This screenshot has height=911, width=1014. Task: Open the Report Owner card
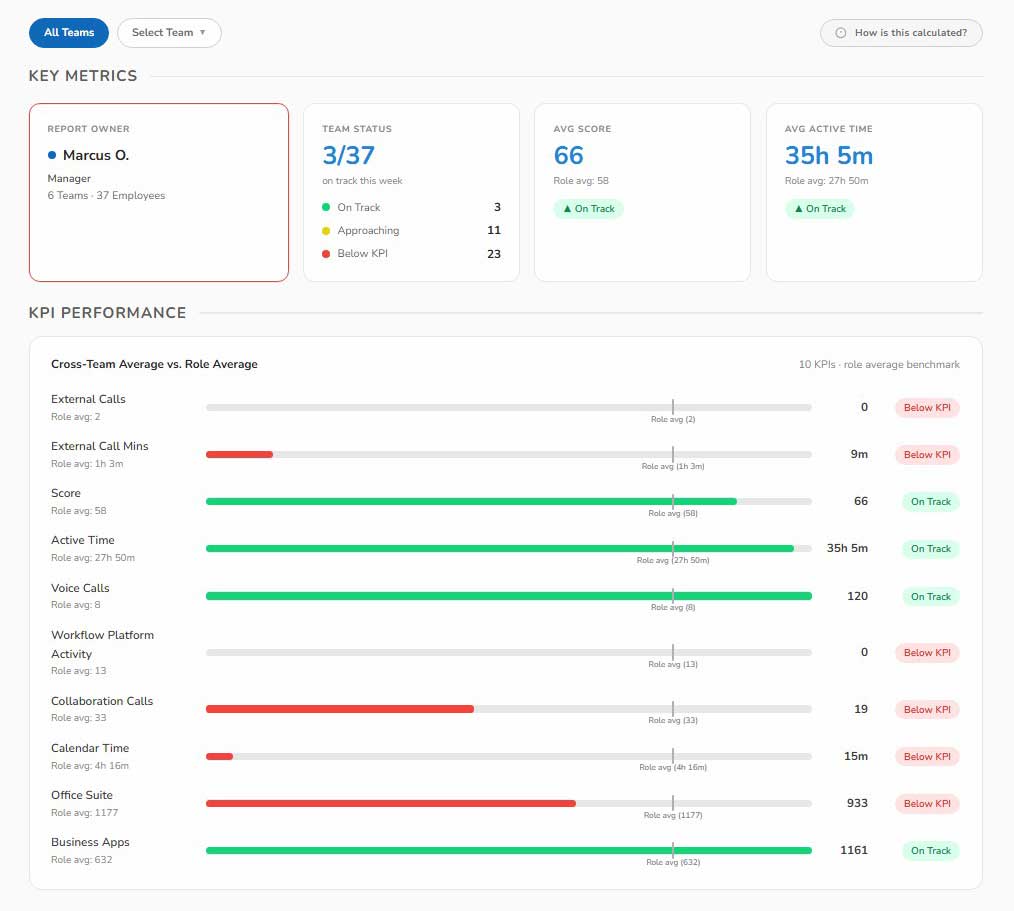(x=158, y=192)
